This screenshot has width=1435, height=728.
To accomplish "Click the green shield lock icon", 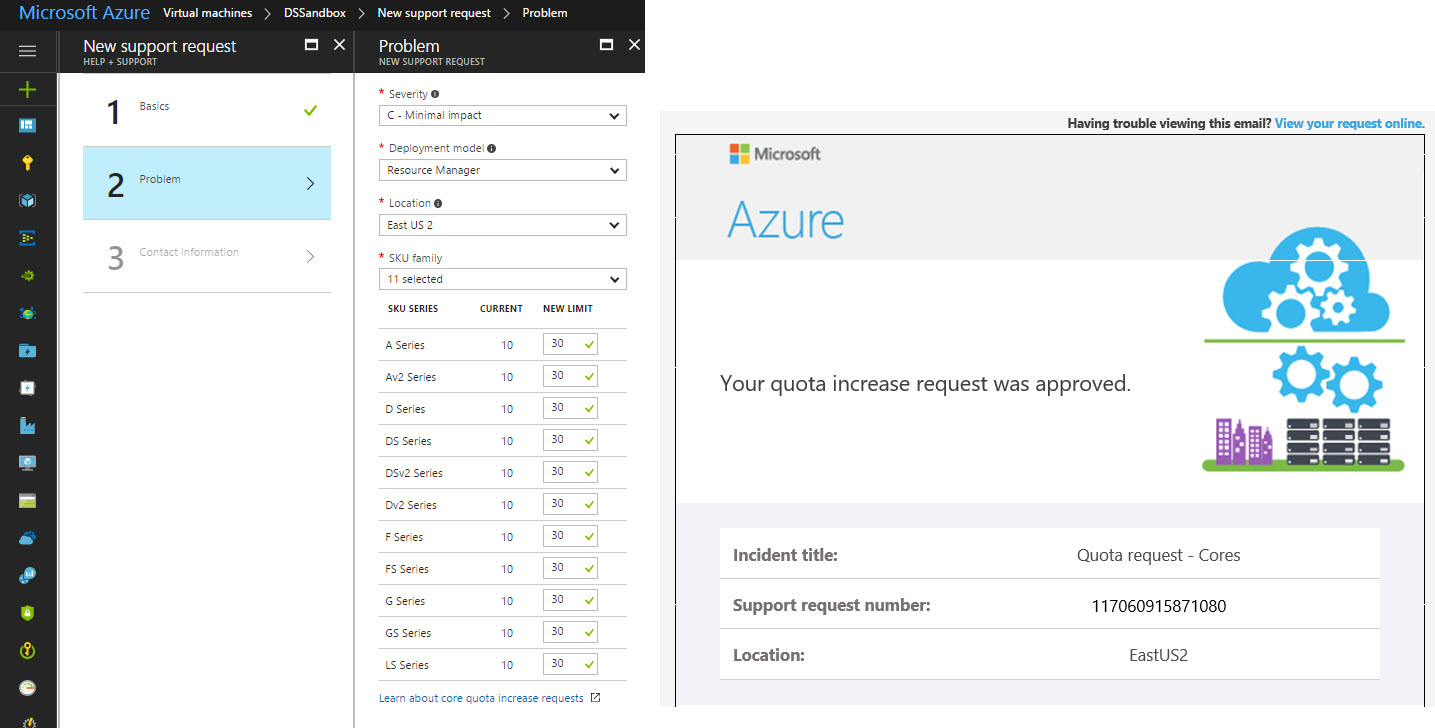I will 27,612.
